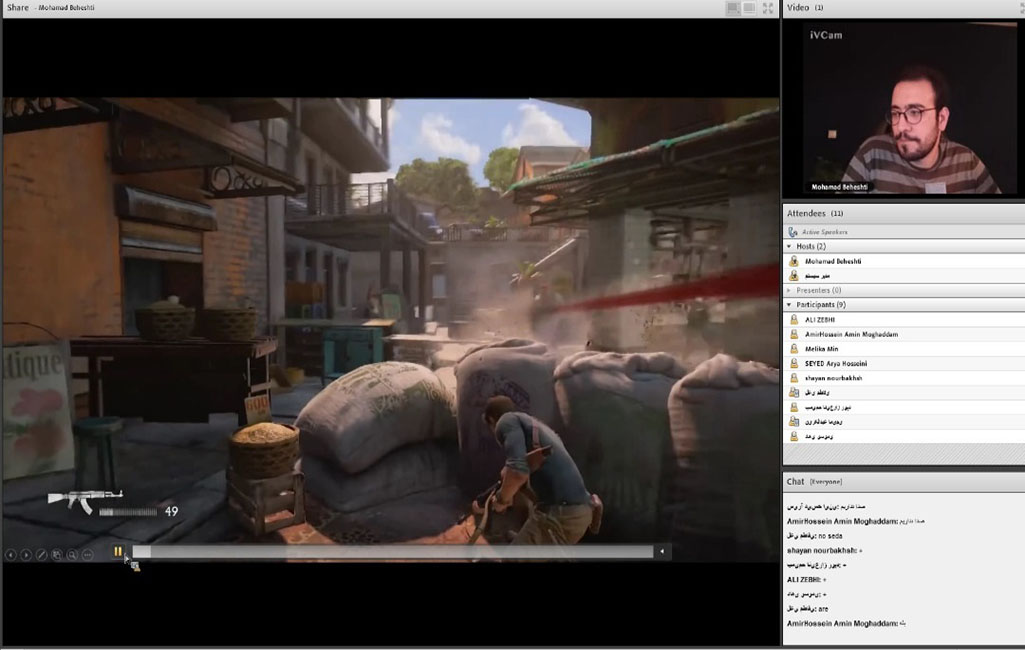Click the speaker volume icon beside the seek bar
The width and height of the screenshot is (1025, 650).
662,551
